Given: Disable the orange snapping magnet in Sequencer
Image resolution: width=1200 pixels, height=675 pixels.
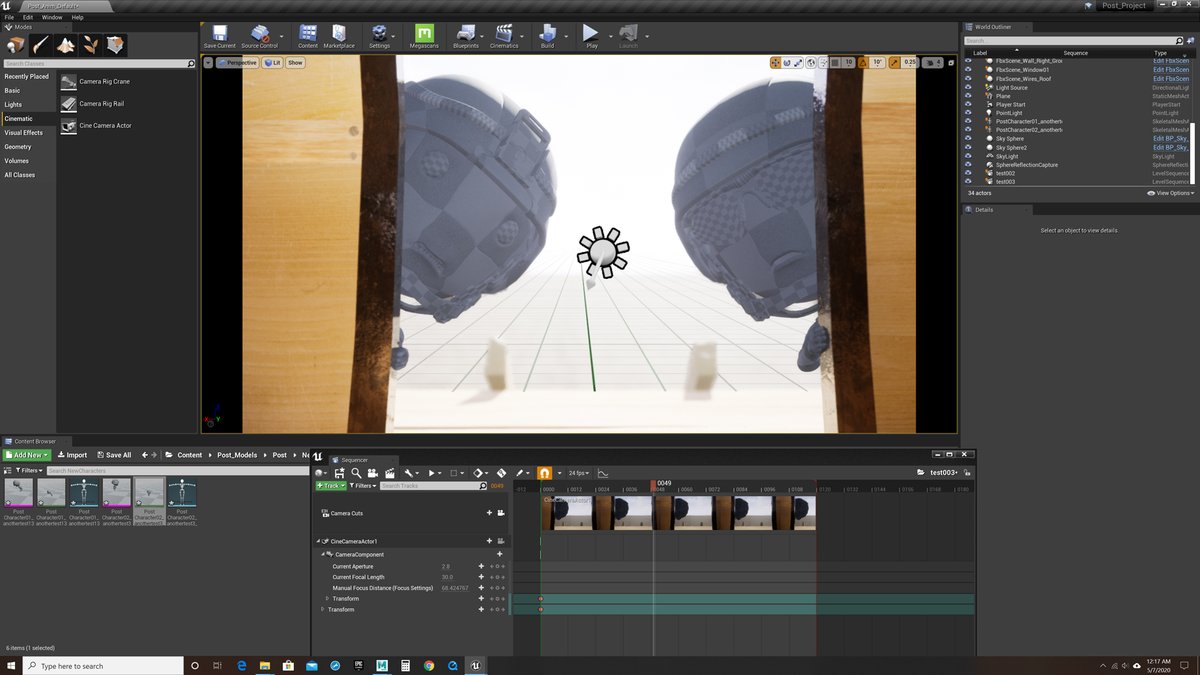Looking at the screenshot, I should 544,472.
